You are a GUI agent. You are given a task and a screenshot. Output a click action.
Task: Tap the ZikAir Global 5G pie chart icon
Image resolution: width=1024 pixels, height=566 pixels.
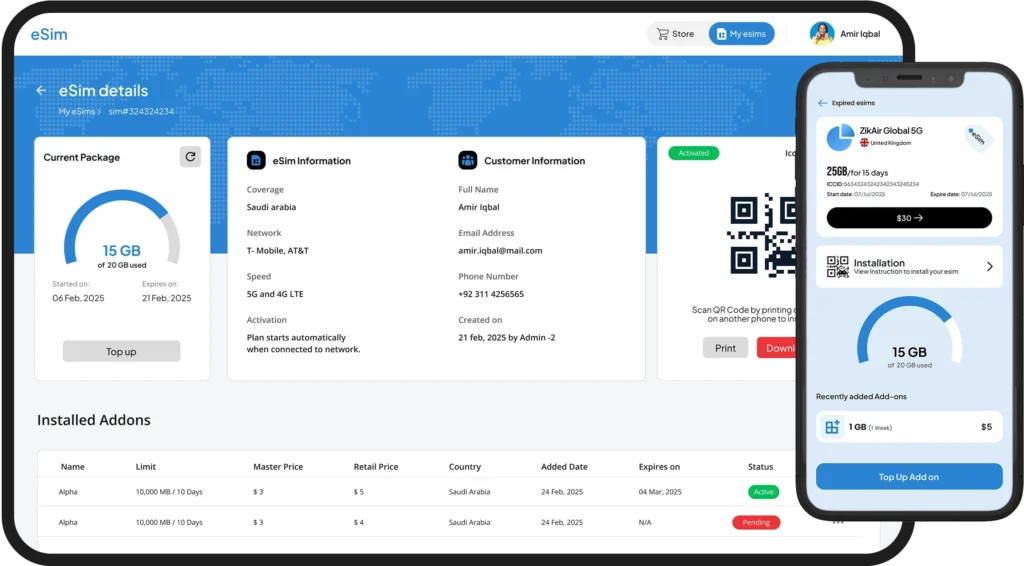tap(840, 137)
